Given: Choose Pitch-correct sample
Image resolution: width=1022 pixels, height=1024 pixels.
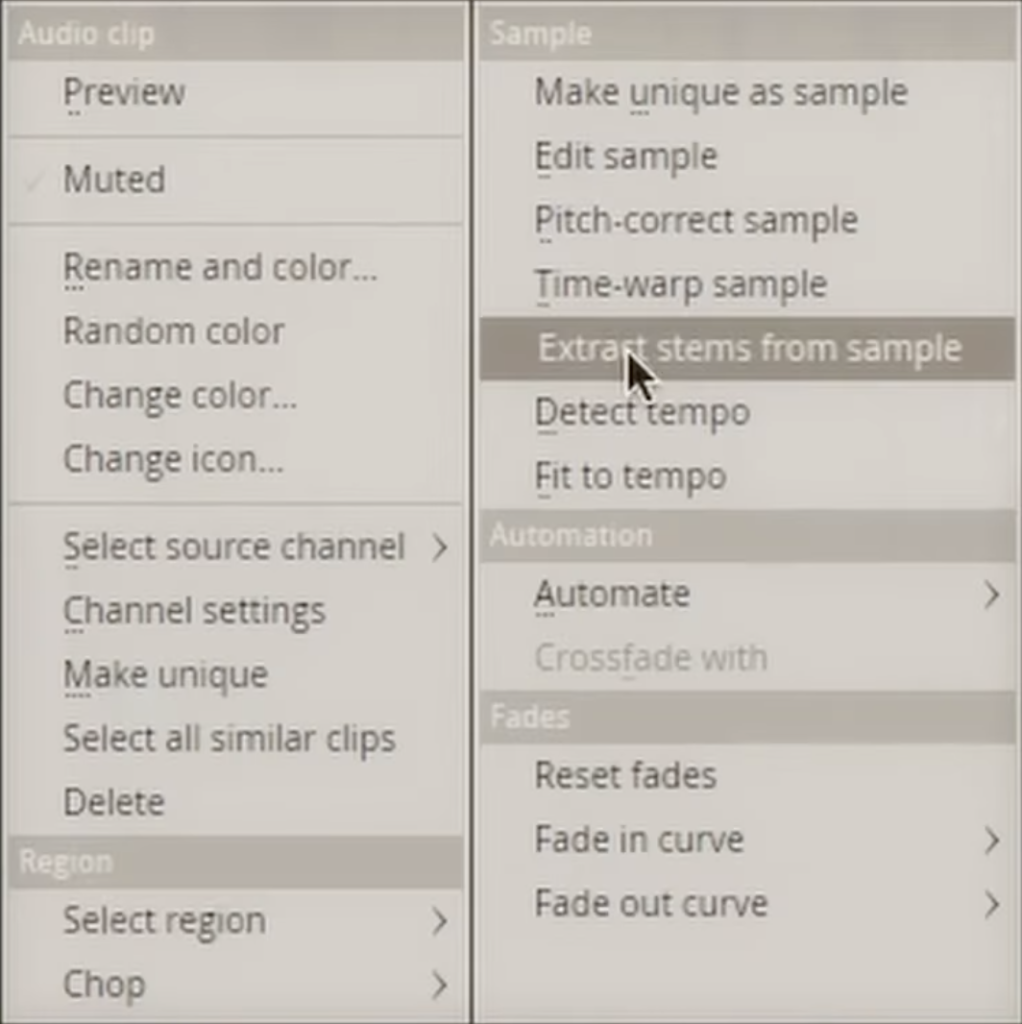Looking at the screenshot, I should click(696, 221).
